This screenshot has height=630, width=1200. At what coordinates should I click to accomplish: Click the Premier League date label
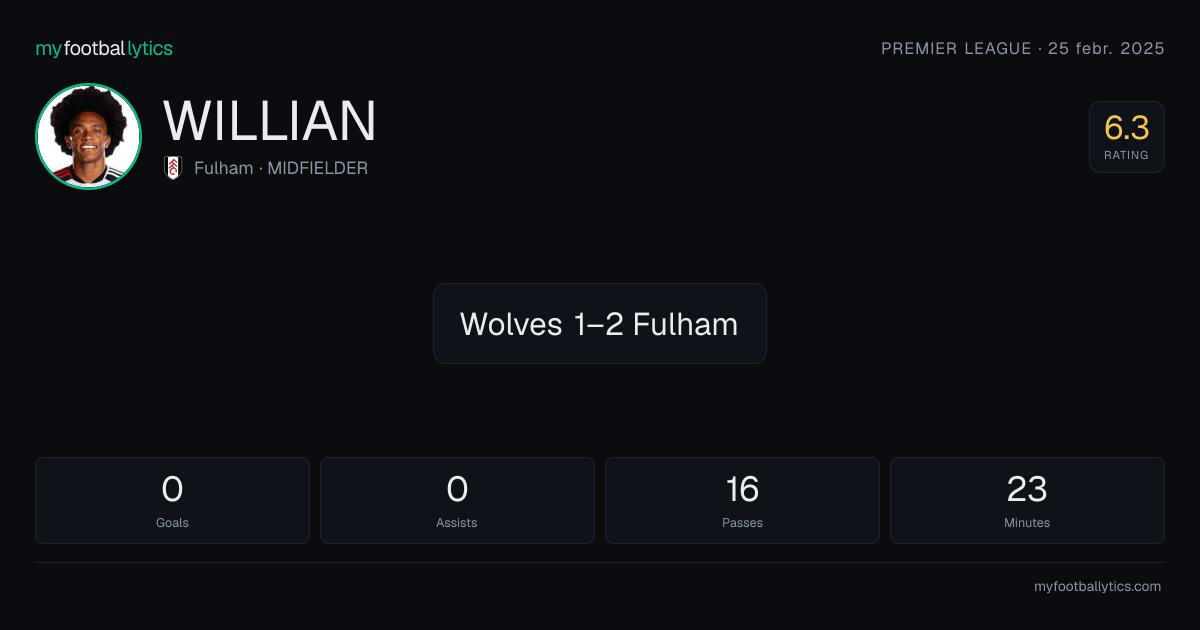[1022, 49]
